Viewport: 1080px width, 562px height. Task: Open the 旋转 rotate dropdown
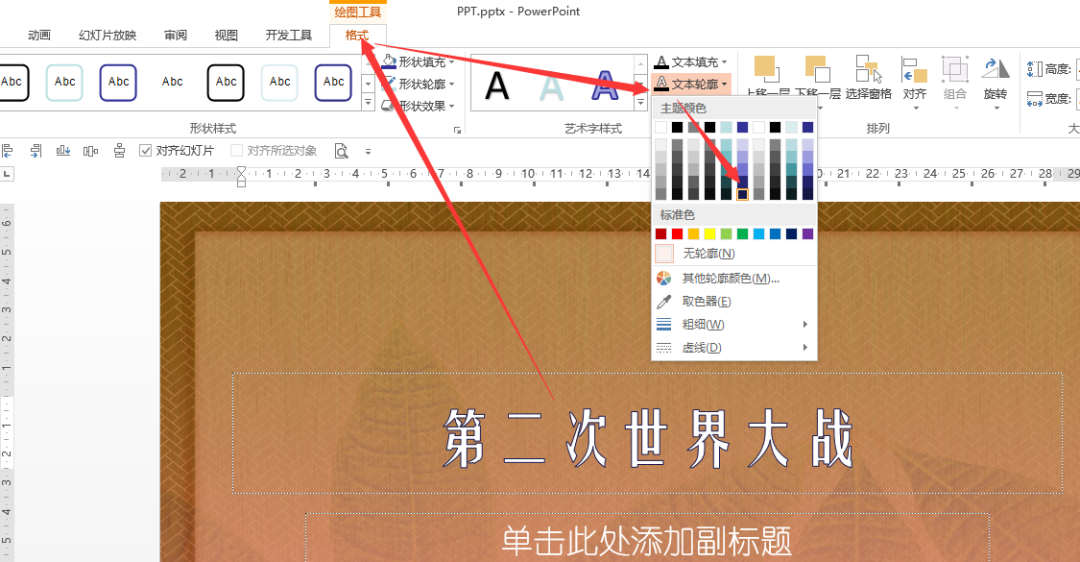point(995,83)
